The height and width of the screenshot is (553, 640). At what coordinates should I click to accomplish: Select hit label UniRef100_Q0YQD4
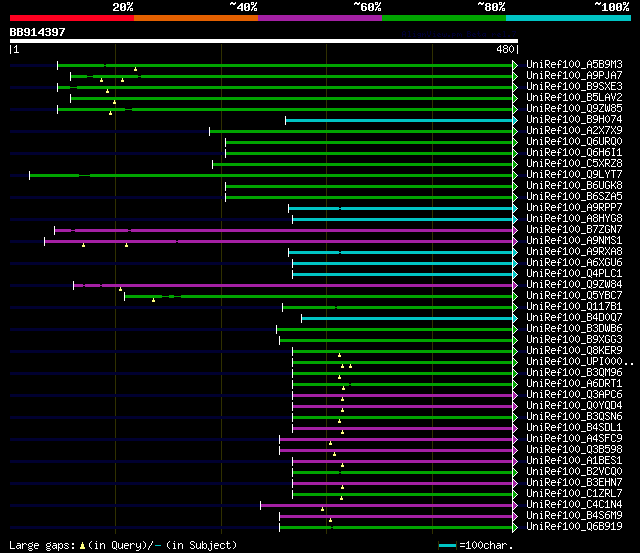coord(574,406)
